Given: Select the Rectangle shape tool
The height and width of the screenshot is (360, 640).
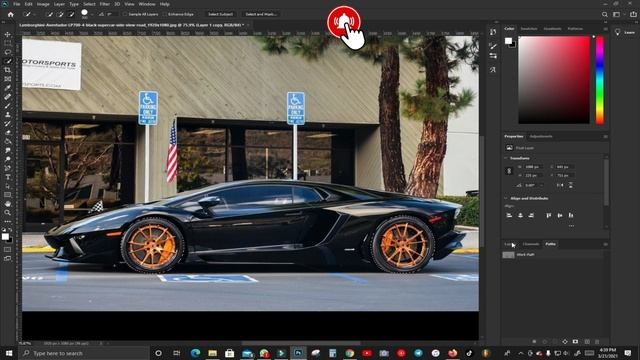Looking at the screenshot, I should click(7, 195).
